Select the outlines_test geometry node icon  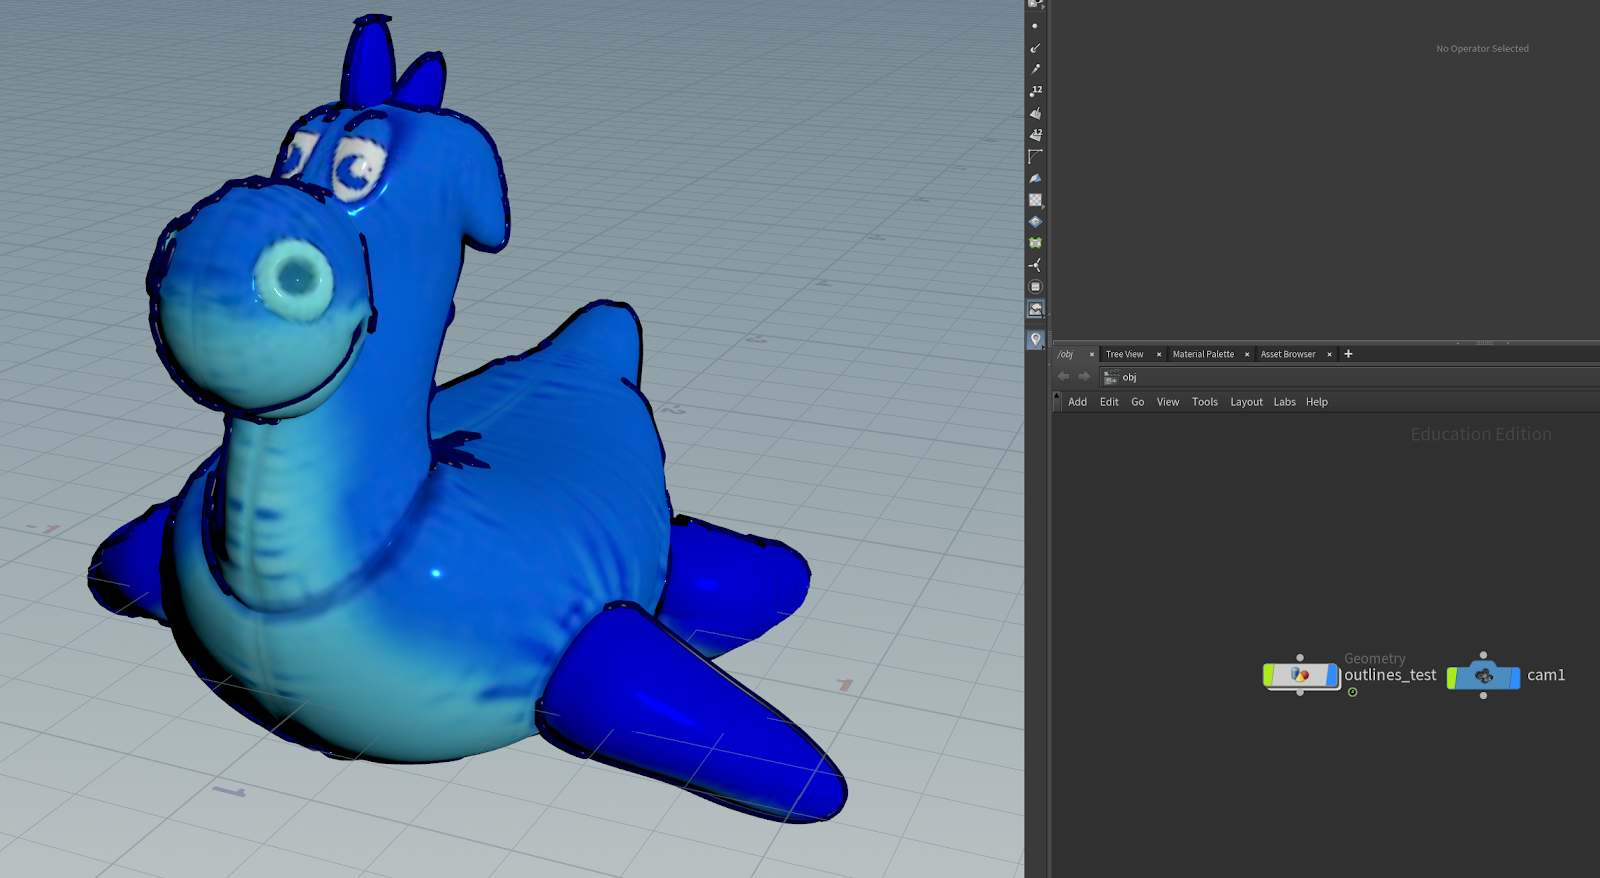click(1300, 675)
